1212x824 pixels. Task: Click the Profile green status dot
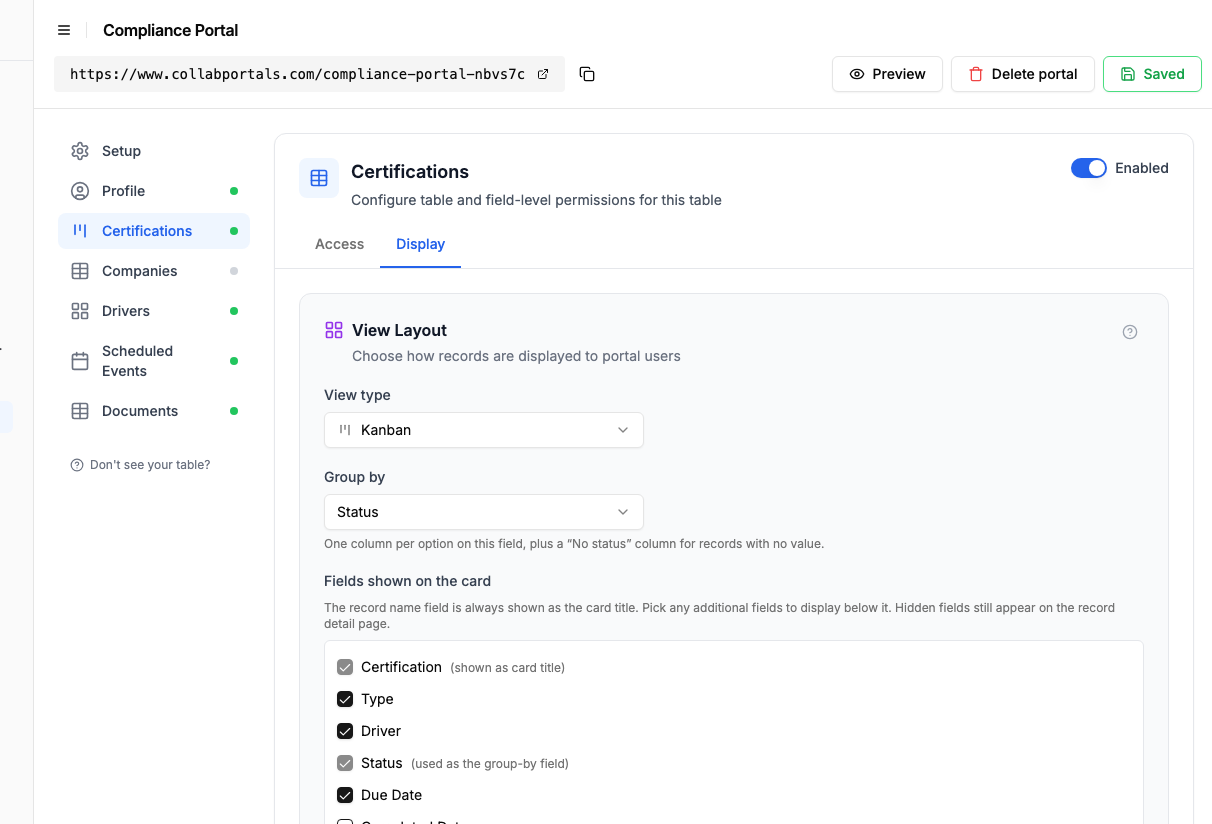pyautogui.click(x=234, y=191)
